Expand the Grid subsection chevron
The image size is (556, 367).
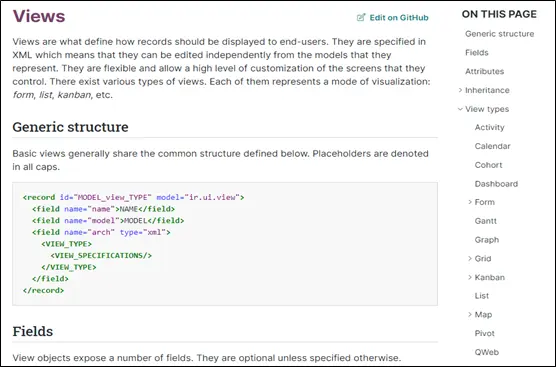pyautogui.click(x=470, y=258)
